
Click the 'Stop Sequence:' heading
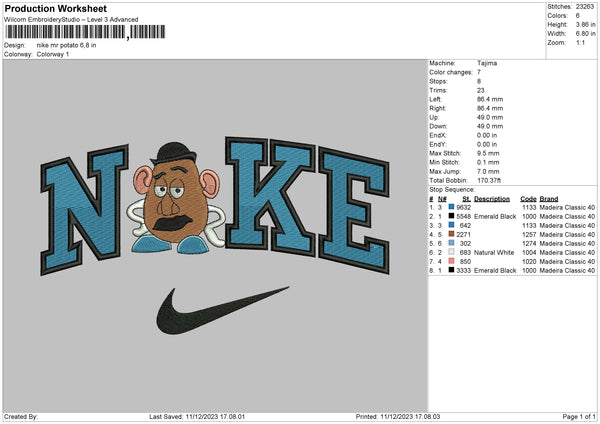pos(452,190)
